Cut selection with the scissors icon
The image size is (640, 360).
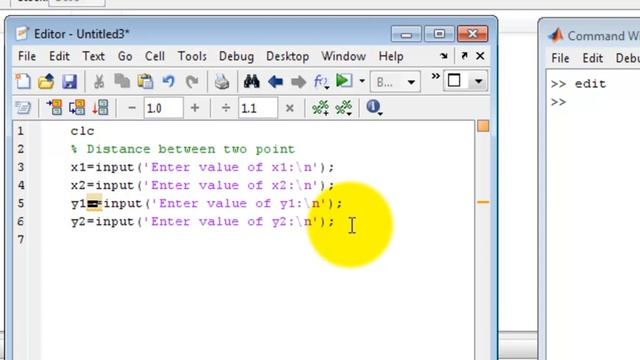[x=99, y=82]
